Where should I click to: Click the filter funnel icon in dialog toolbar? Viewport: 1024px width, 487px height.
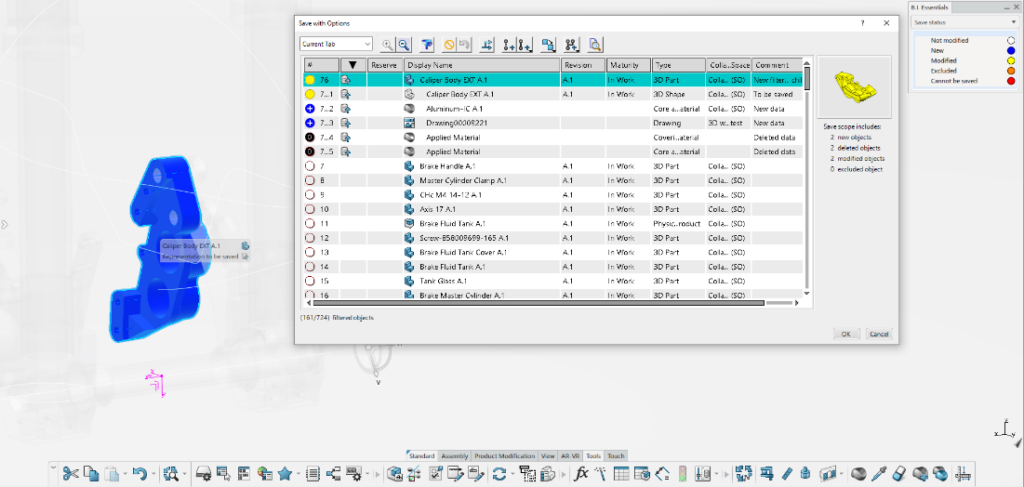point(426,44)
